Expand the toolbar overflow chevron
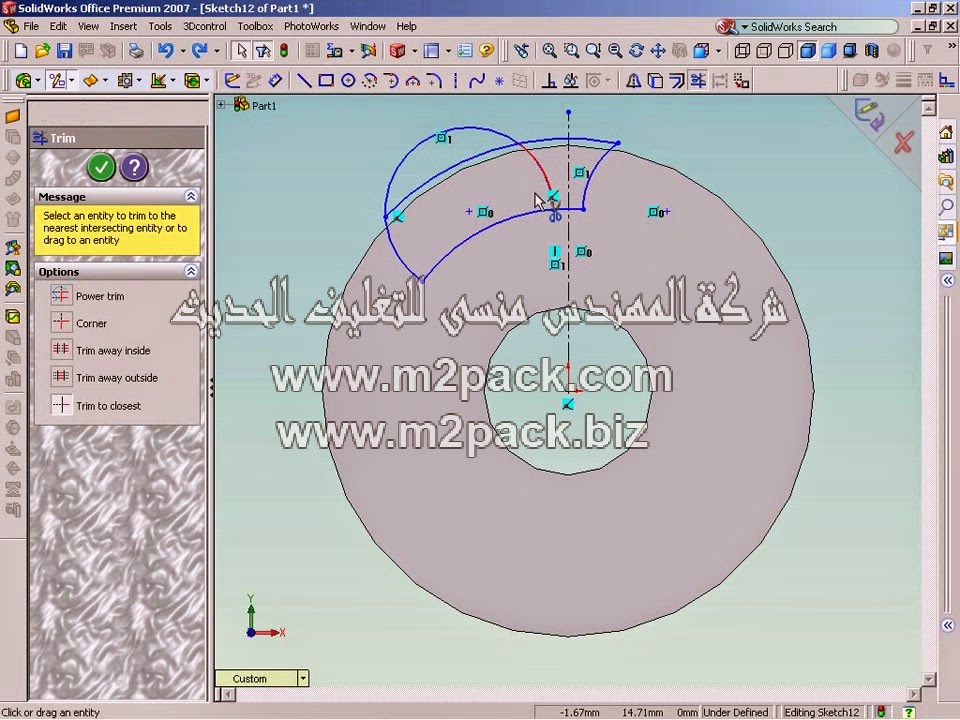The height and width of the screenshot is (720, 960). pyautogui.click(x=951, y=45)
